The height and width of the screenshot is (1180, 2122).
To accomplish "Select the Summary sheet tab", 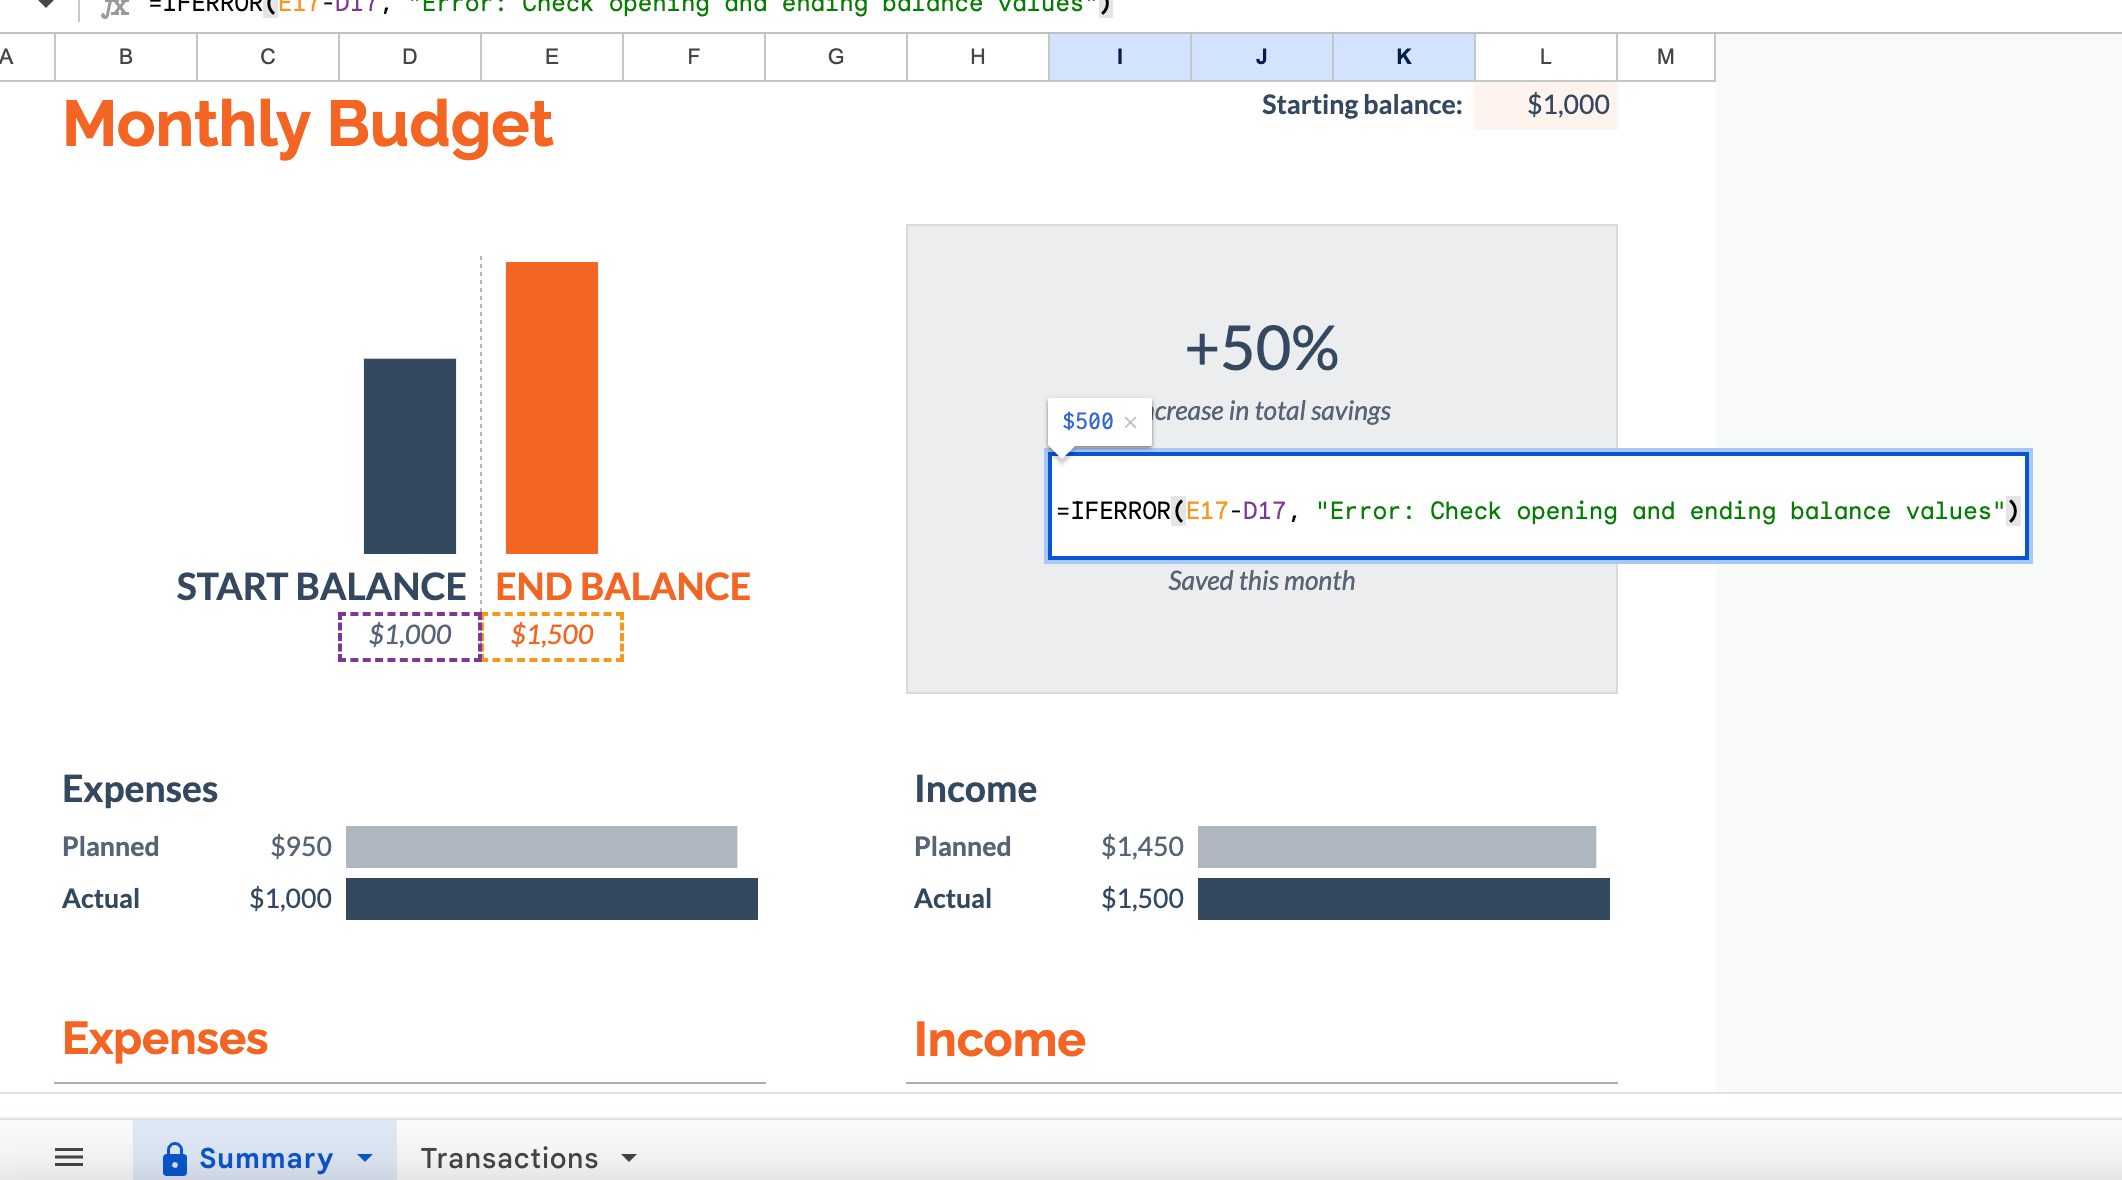I will (265, 1158).
